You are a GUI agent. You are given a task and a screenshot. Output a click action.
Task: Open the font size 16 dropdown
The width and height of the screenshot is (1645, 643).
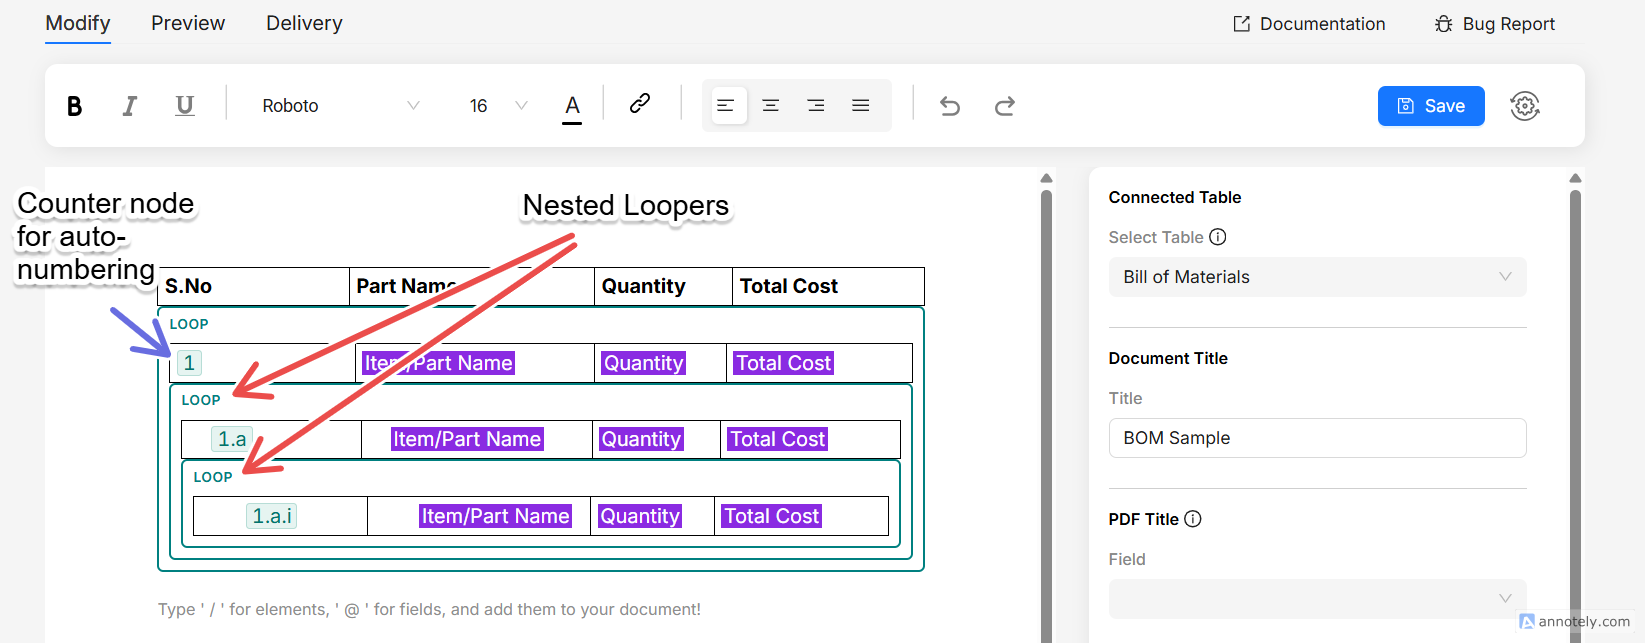tap(498, 106)
